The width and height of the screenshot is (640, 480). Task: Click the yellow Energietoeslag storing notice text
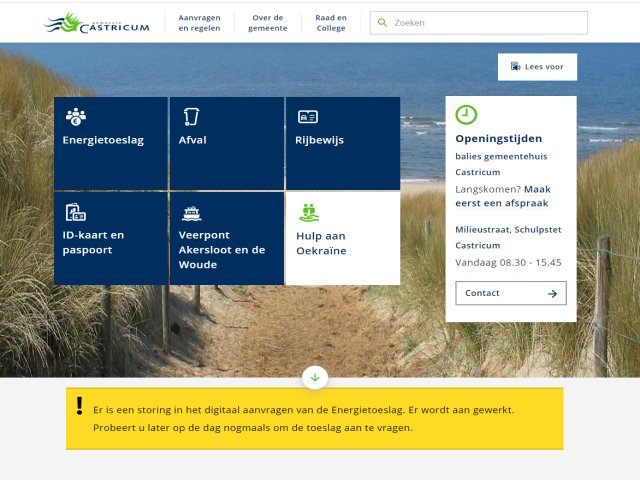pos(303,419)
